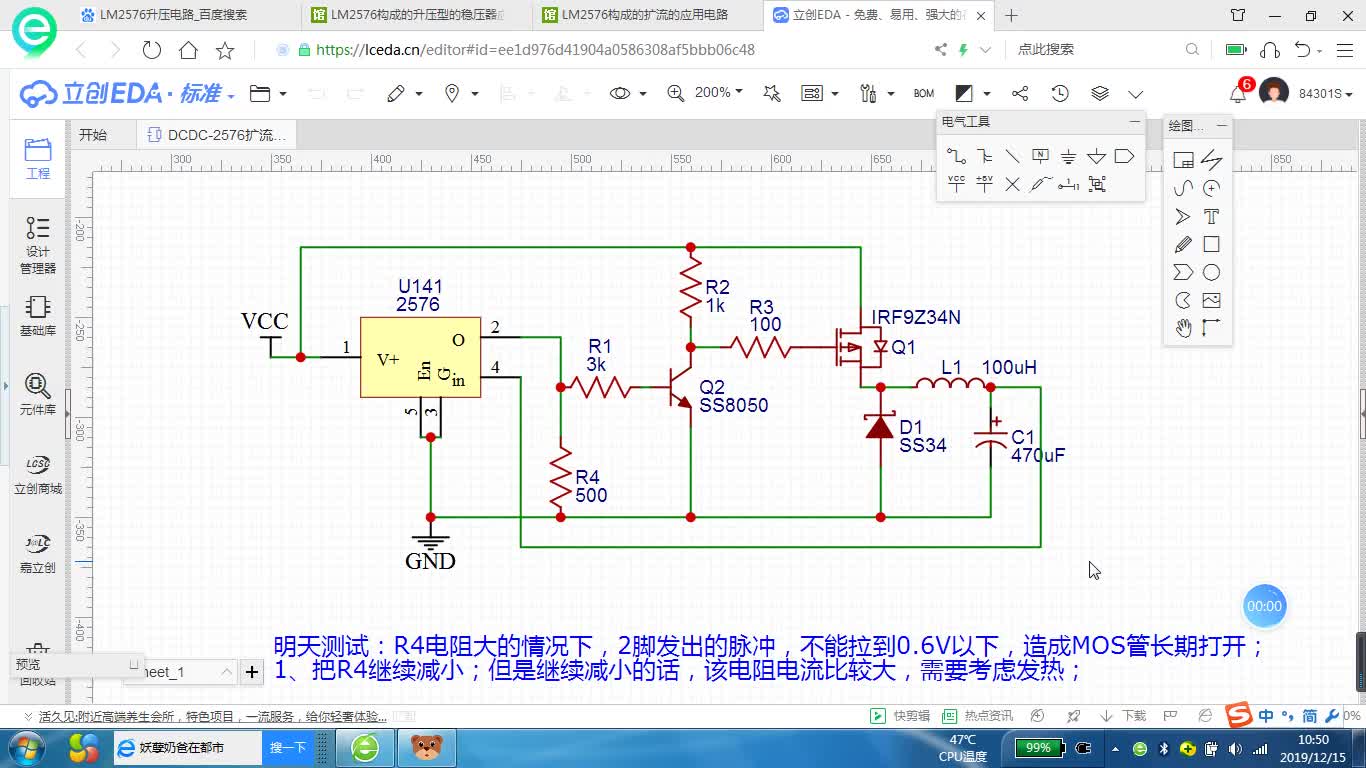Image resolution: width=1366 pixels, height=768 pixels.
Task: Select the Pie drawing tool
Action: (1183, 300)
